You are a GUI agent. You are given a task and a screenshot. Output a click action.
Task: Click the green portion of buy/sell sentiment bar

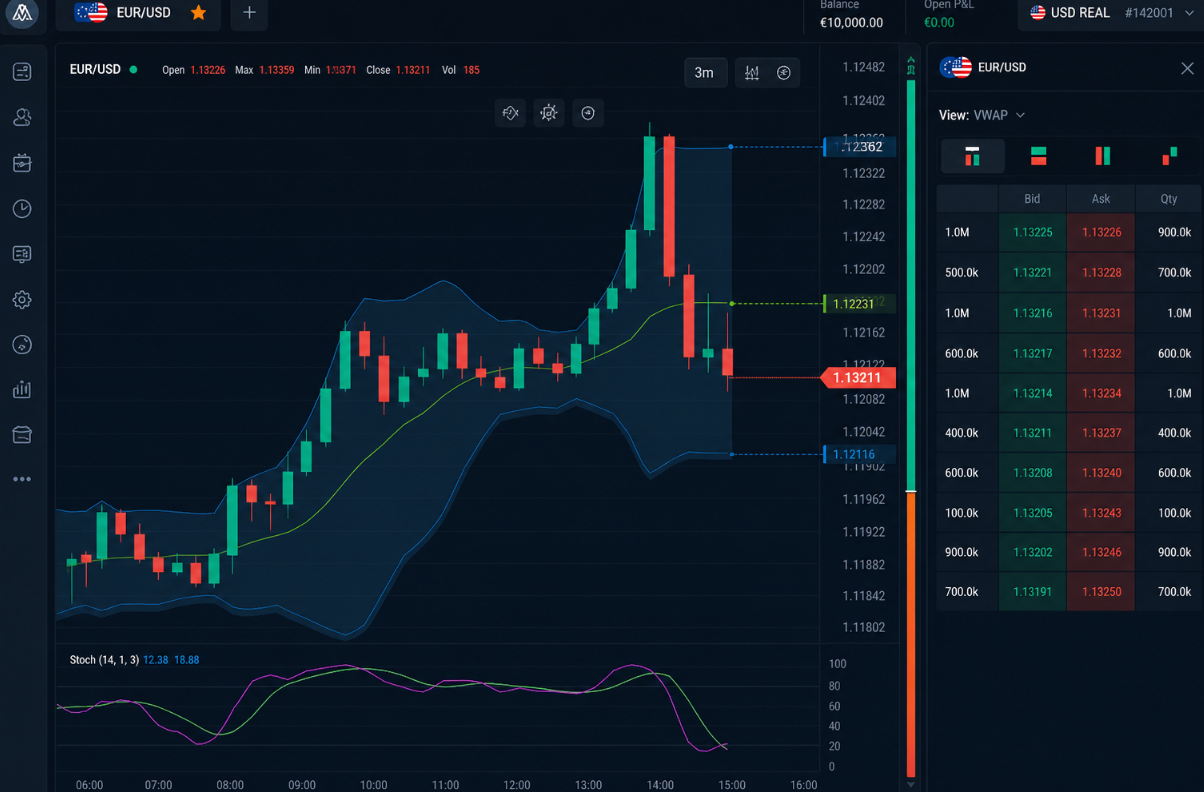[x=911, y=285]
